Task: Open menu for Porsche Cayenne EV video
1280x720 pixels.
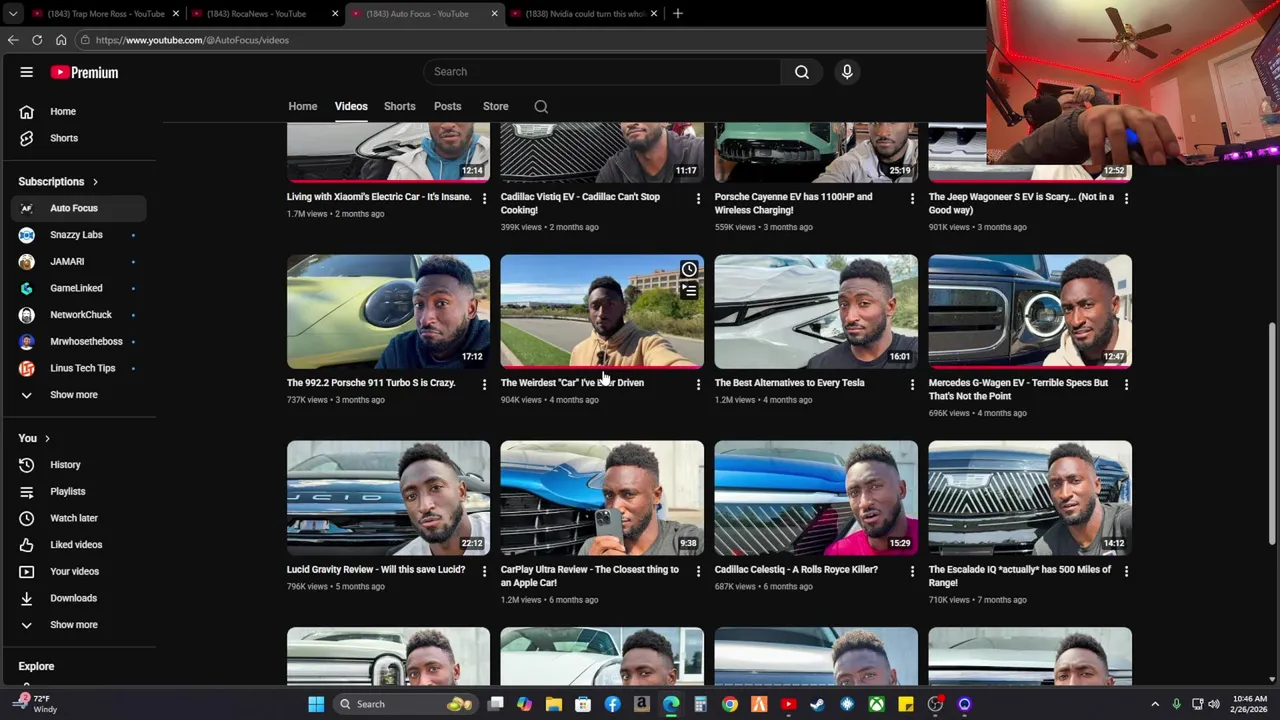Action: [x=912, y=199]
